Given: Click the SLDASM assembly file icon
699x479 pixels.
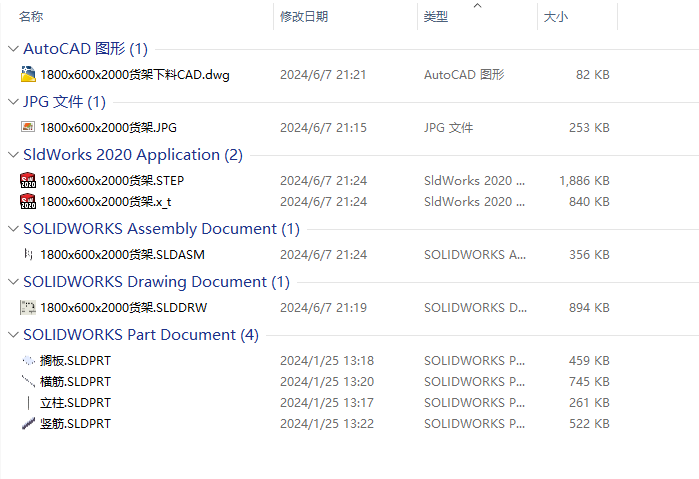Looking at the screenshot, I should point(28,254).
